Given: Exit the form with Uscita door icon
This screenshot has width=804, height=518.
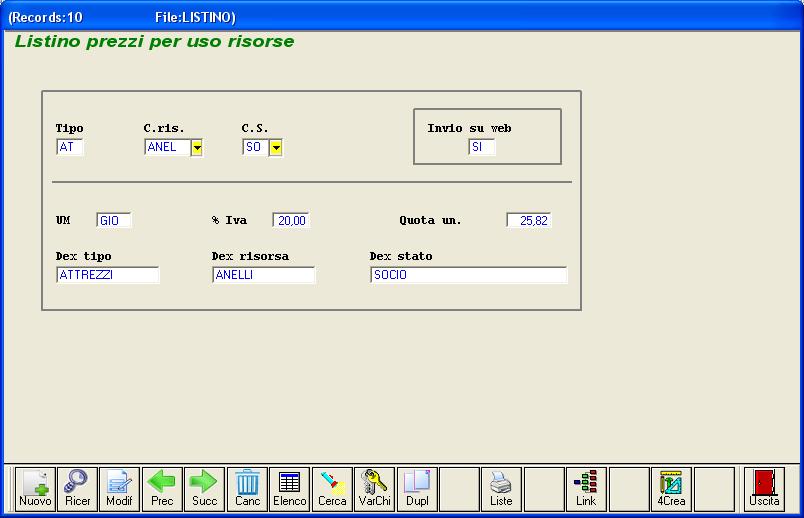Looking at the screenshot, I should click(764, 488).
